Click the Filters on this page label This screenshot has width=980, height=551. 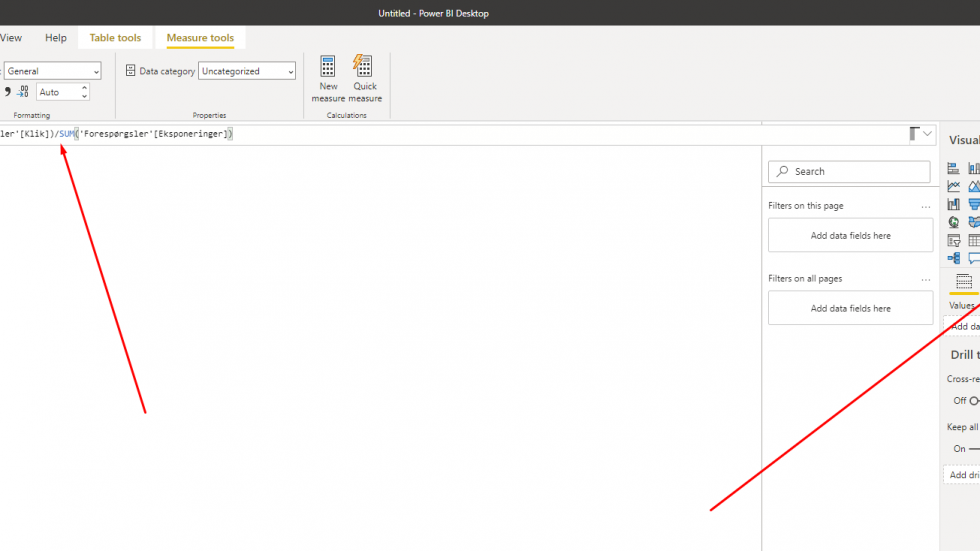click(806, 206)
